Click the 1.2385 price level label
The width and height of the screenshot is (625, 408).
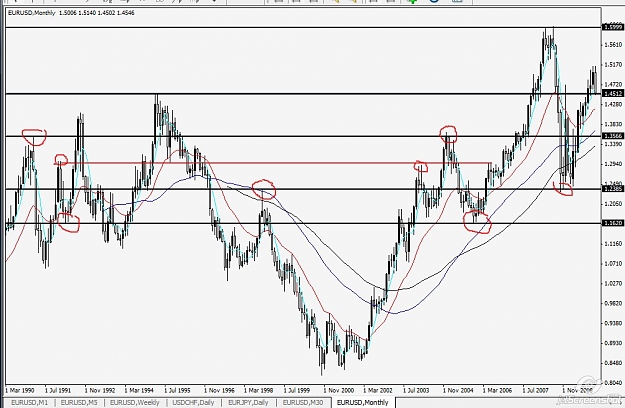coord(613,189)
